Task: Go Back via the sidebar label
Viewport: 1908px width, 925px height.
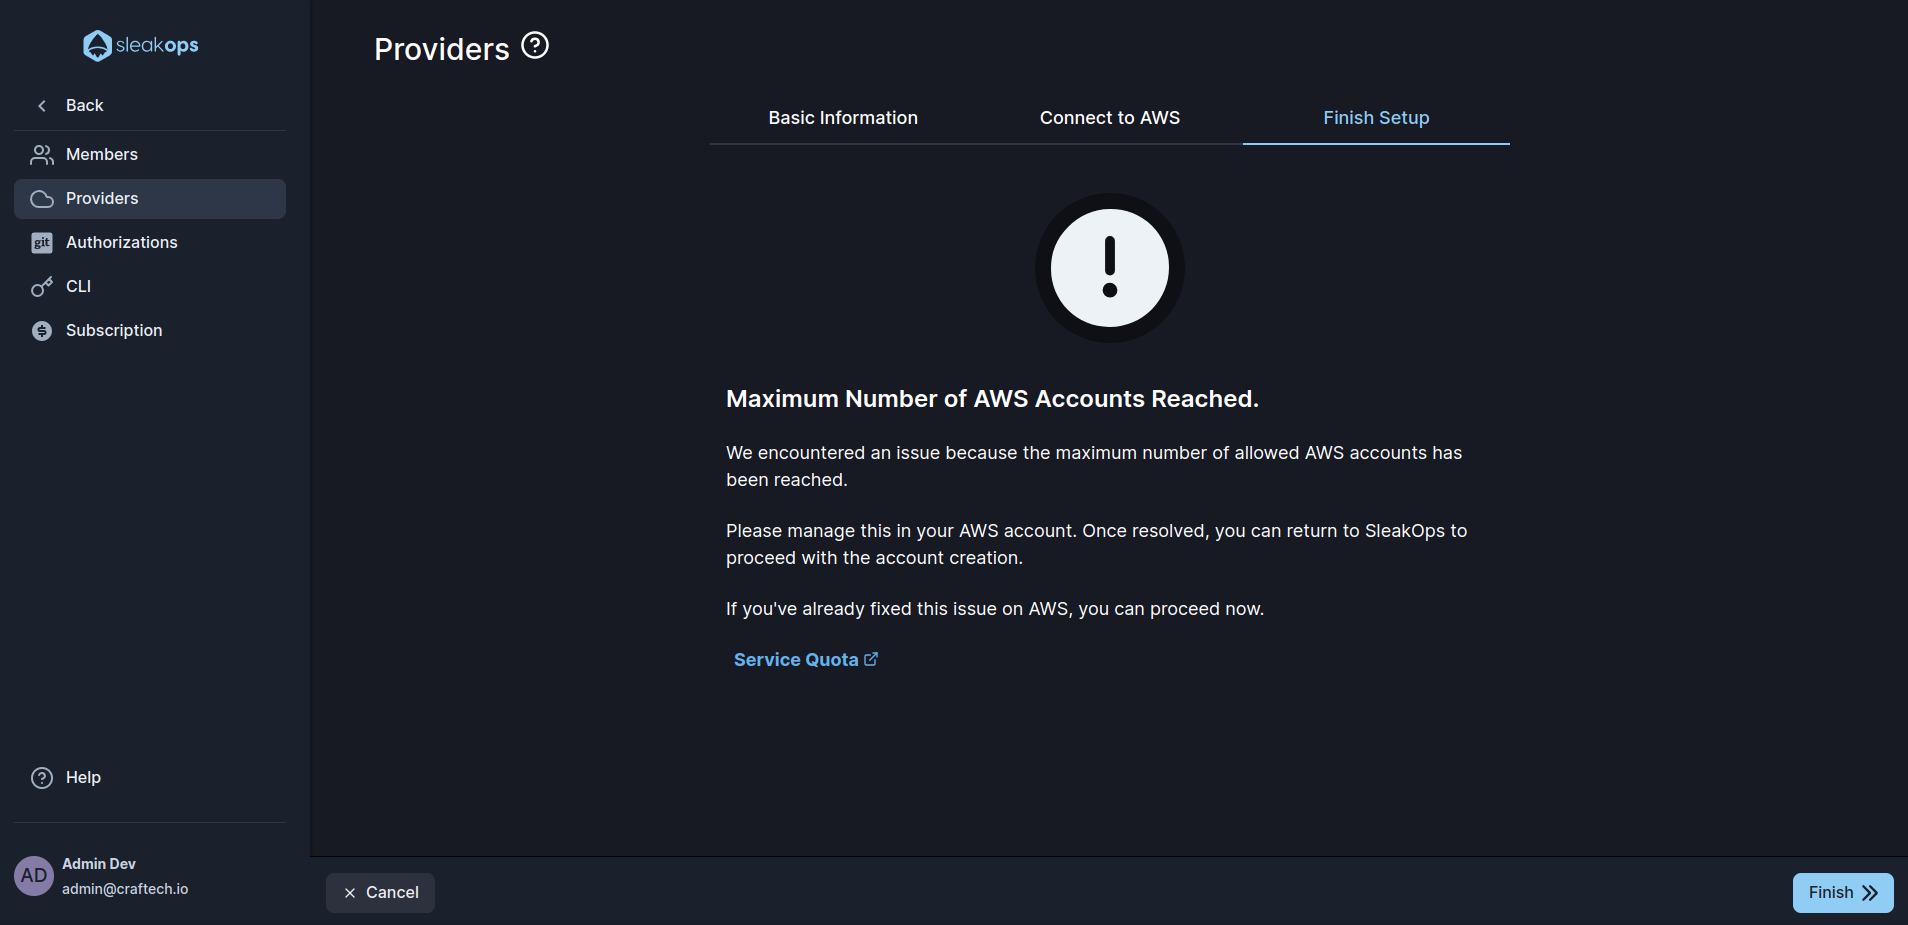Action: (84, 105)
